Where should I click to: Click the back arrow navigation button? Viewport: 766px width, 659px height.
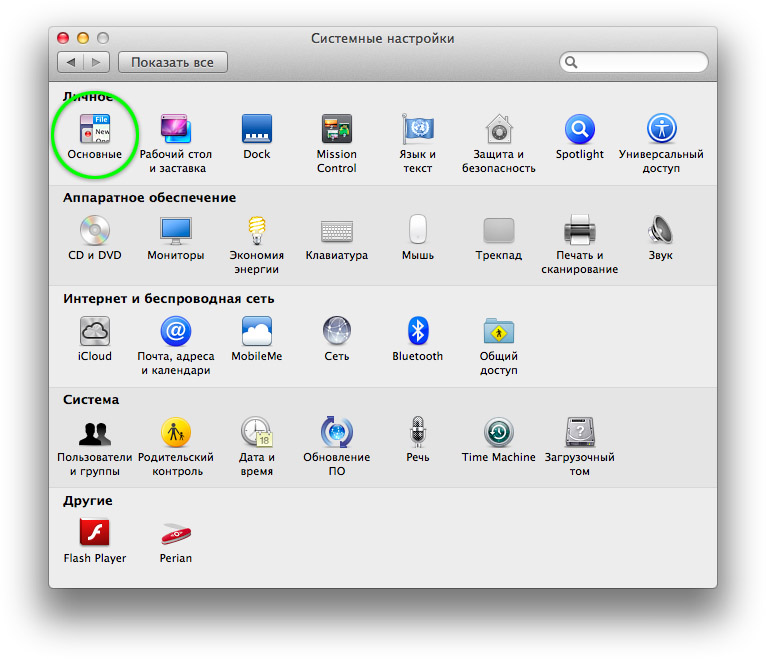tap(71, 62)
